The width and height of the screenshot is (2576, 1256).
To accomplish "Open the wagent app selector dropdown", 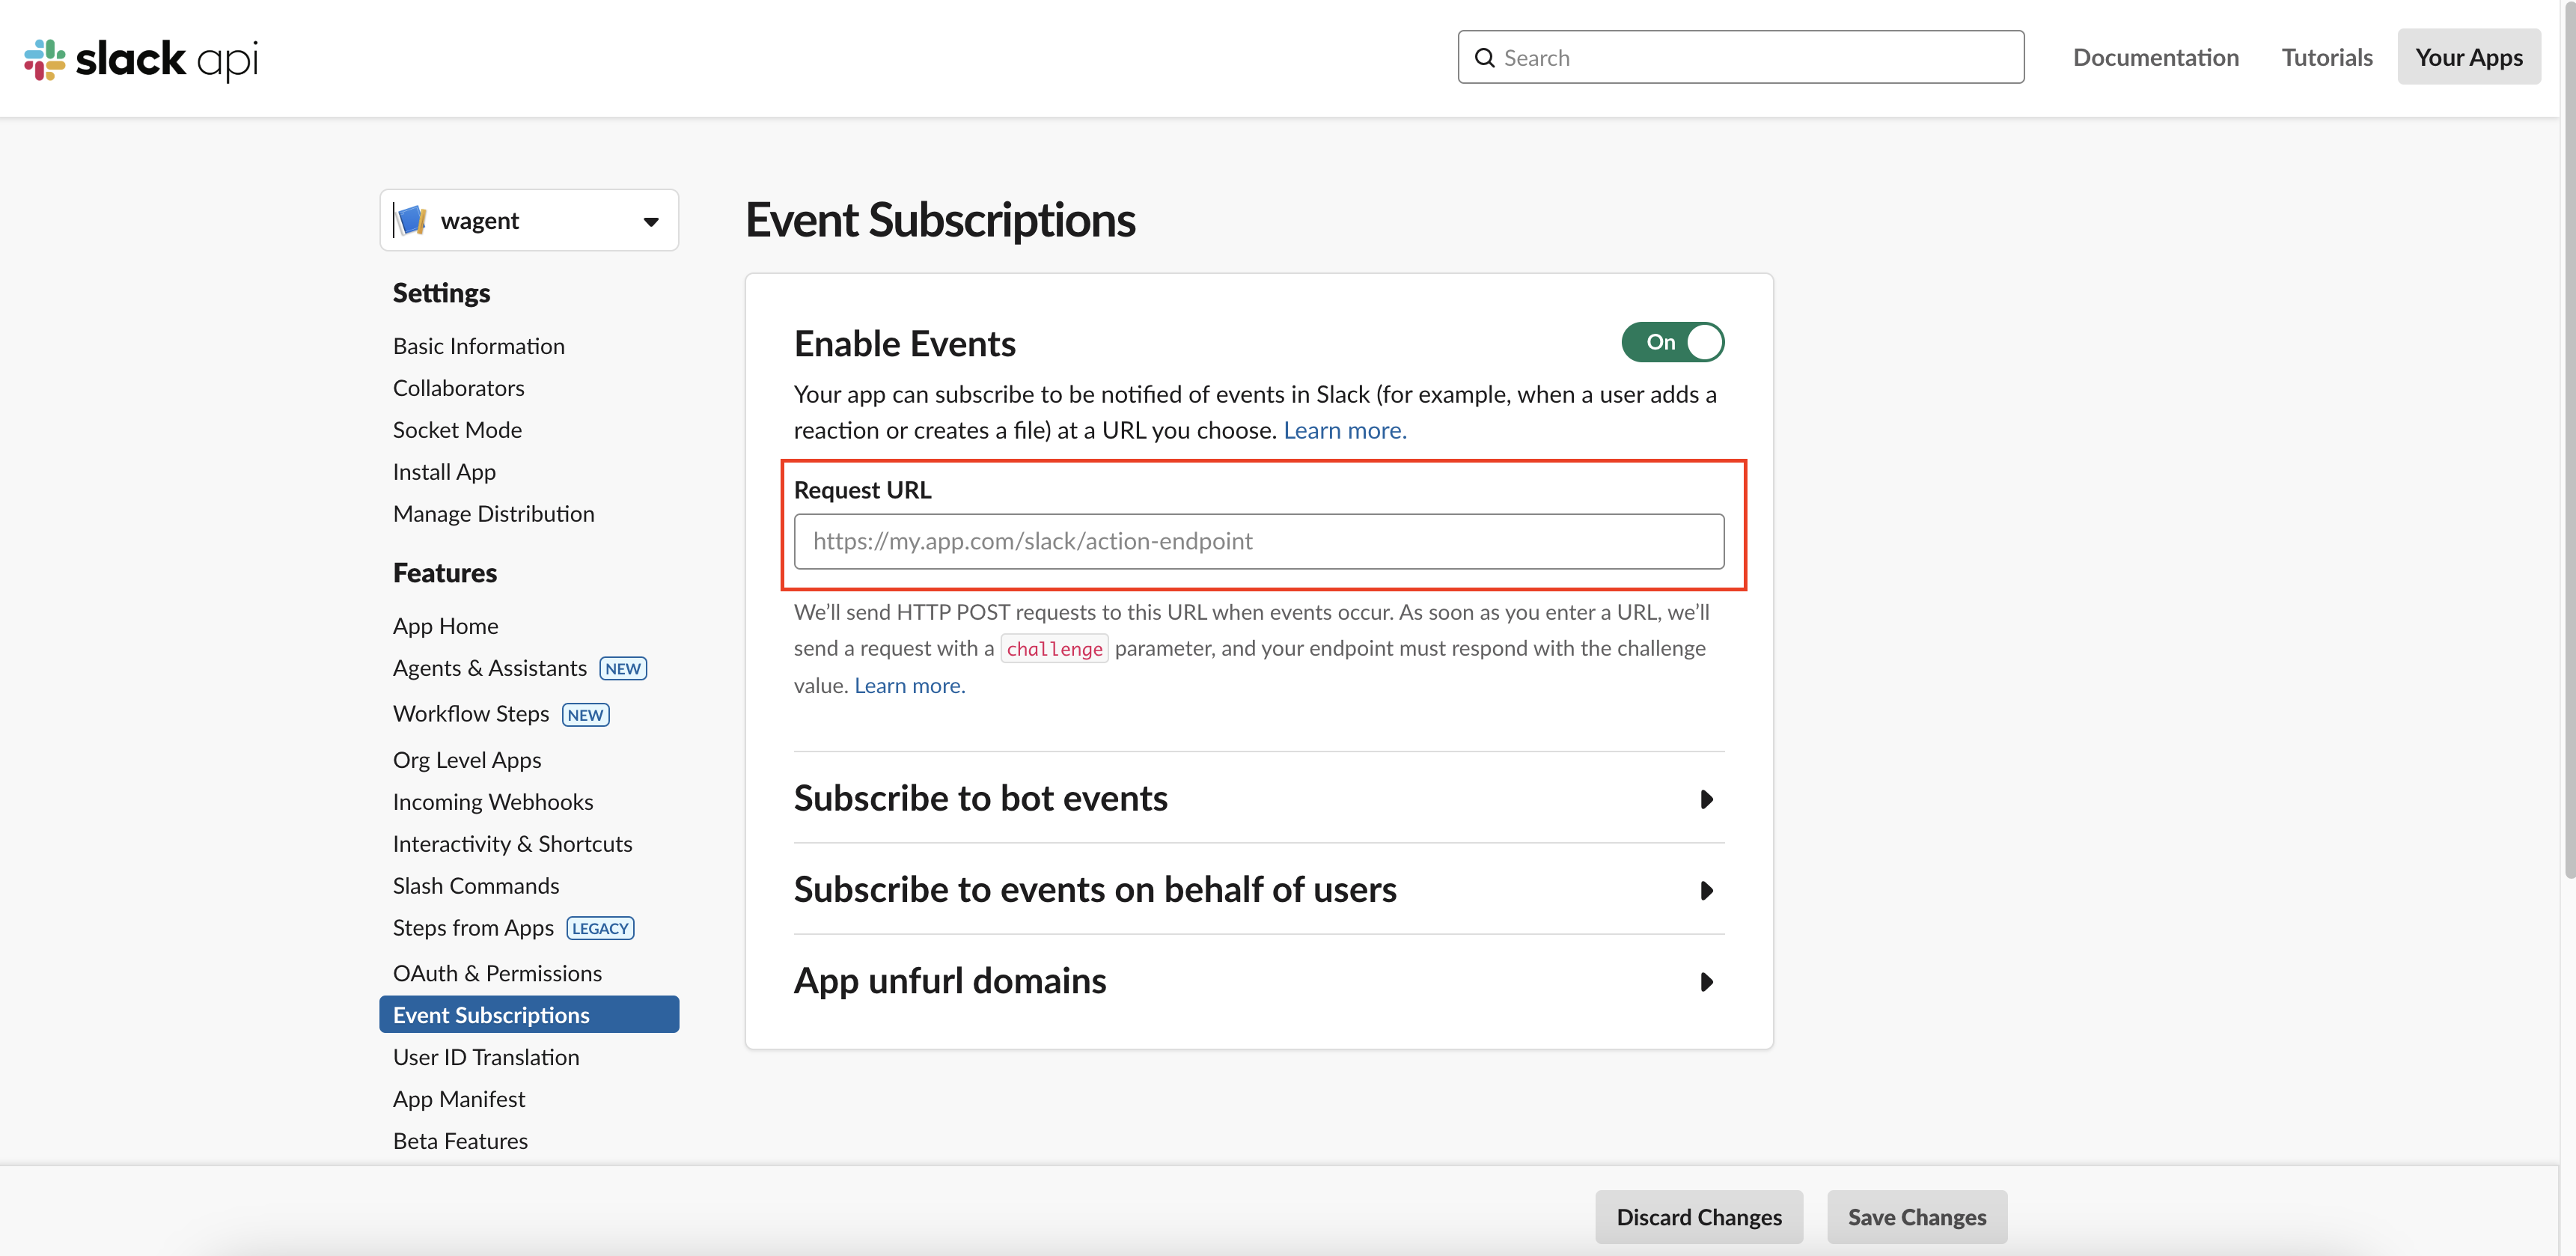I will (529, 220).
